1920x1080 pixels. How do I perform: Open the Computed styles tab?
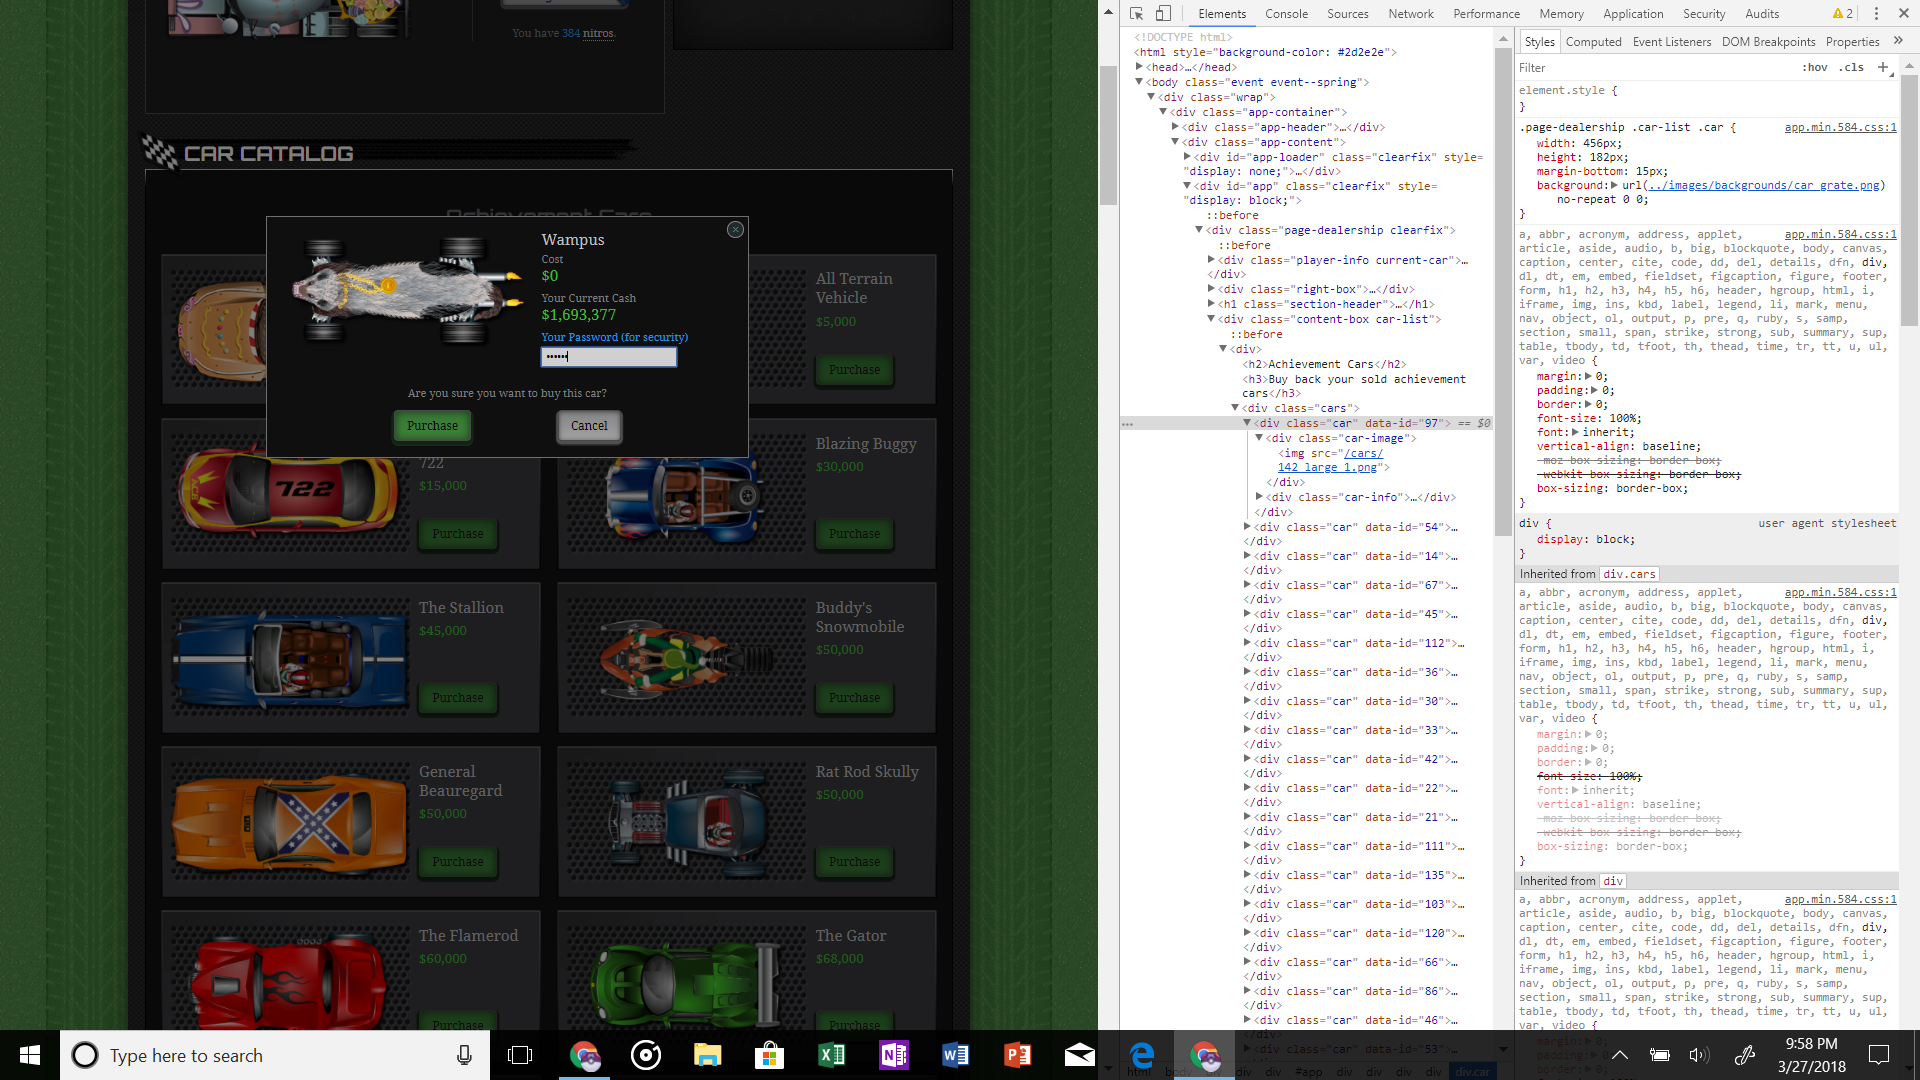(x=1593, y=41)
